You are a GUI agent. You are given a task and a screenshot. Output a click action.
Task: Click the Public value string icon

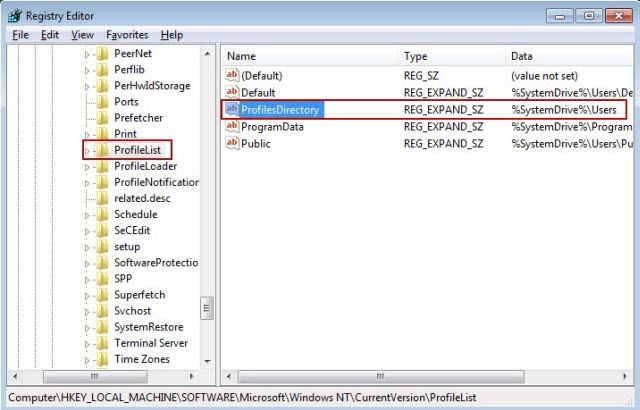[x=232, y=143]
